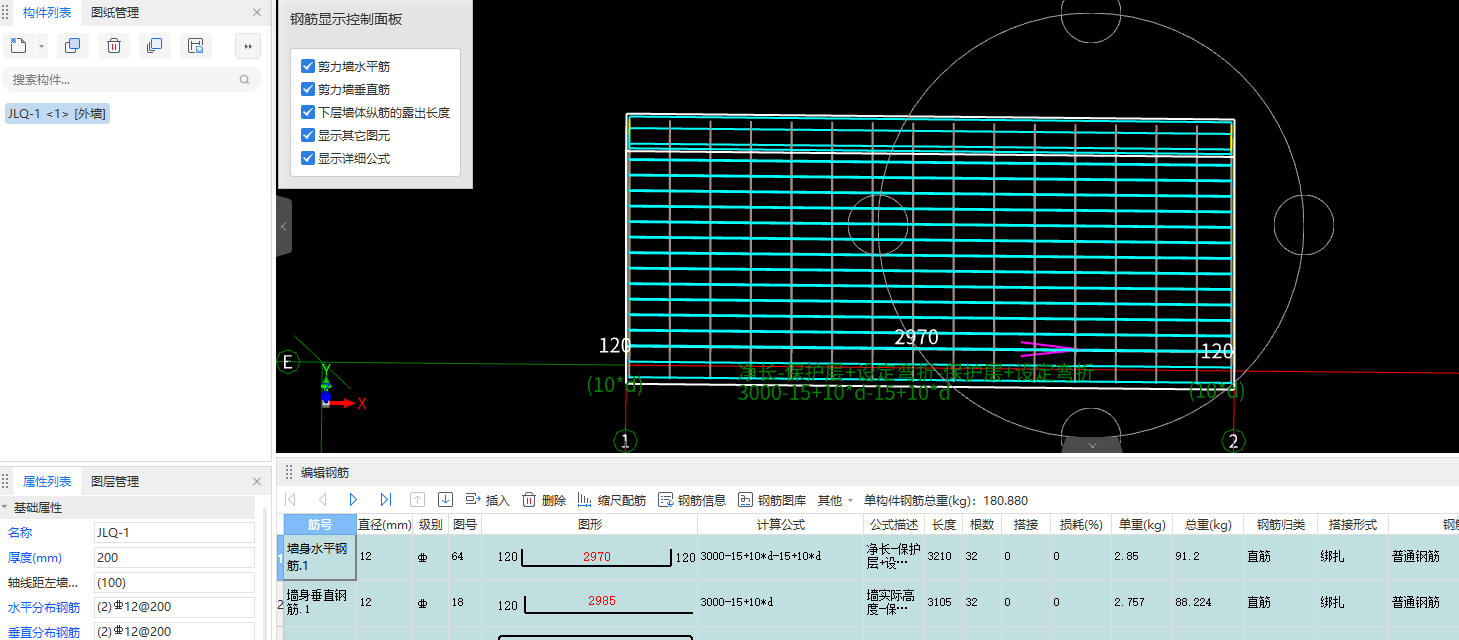Viewport: 1459px width, 640px height.
Task: Click the save component icon in list toolbar
Action: 196,46
